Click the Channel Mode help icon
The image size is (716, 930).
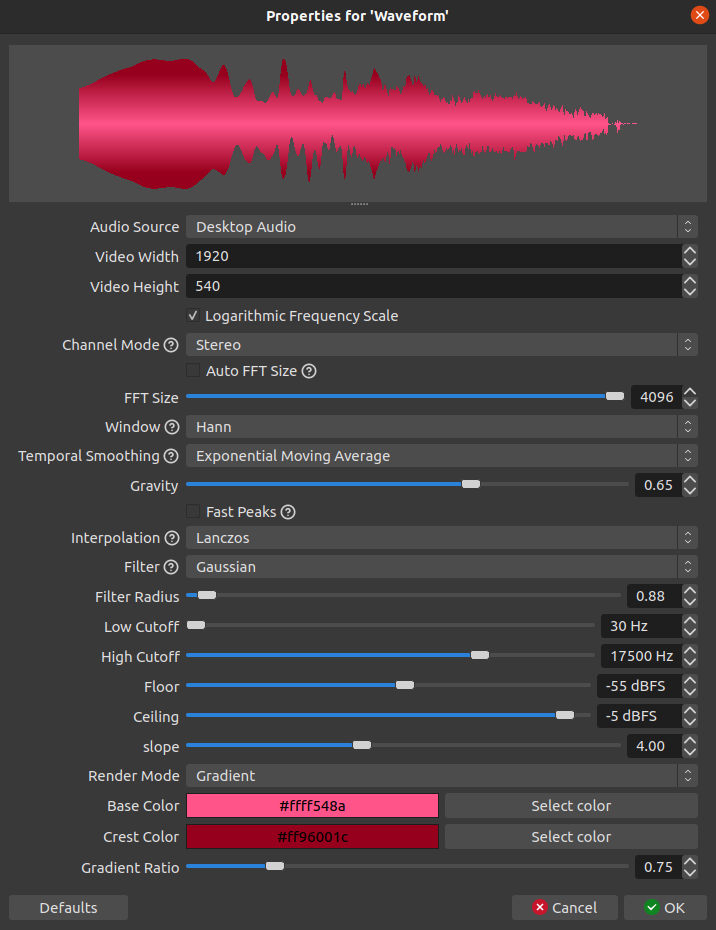click(x=171, y=345)
